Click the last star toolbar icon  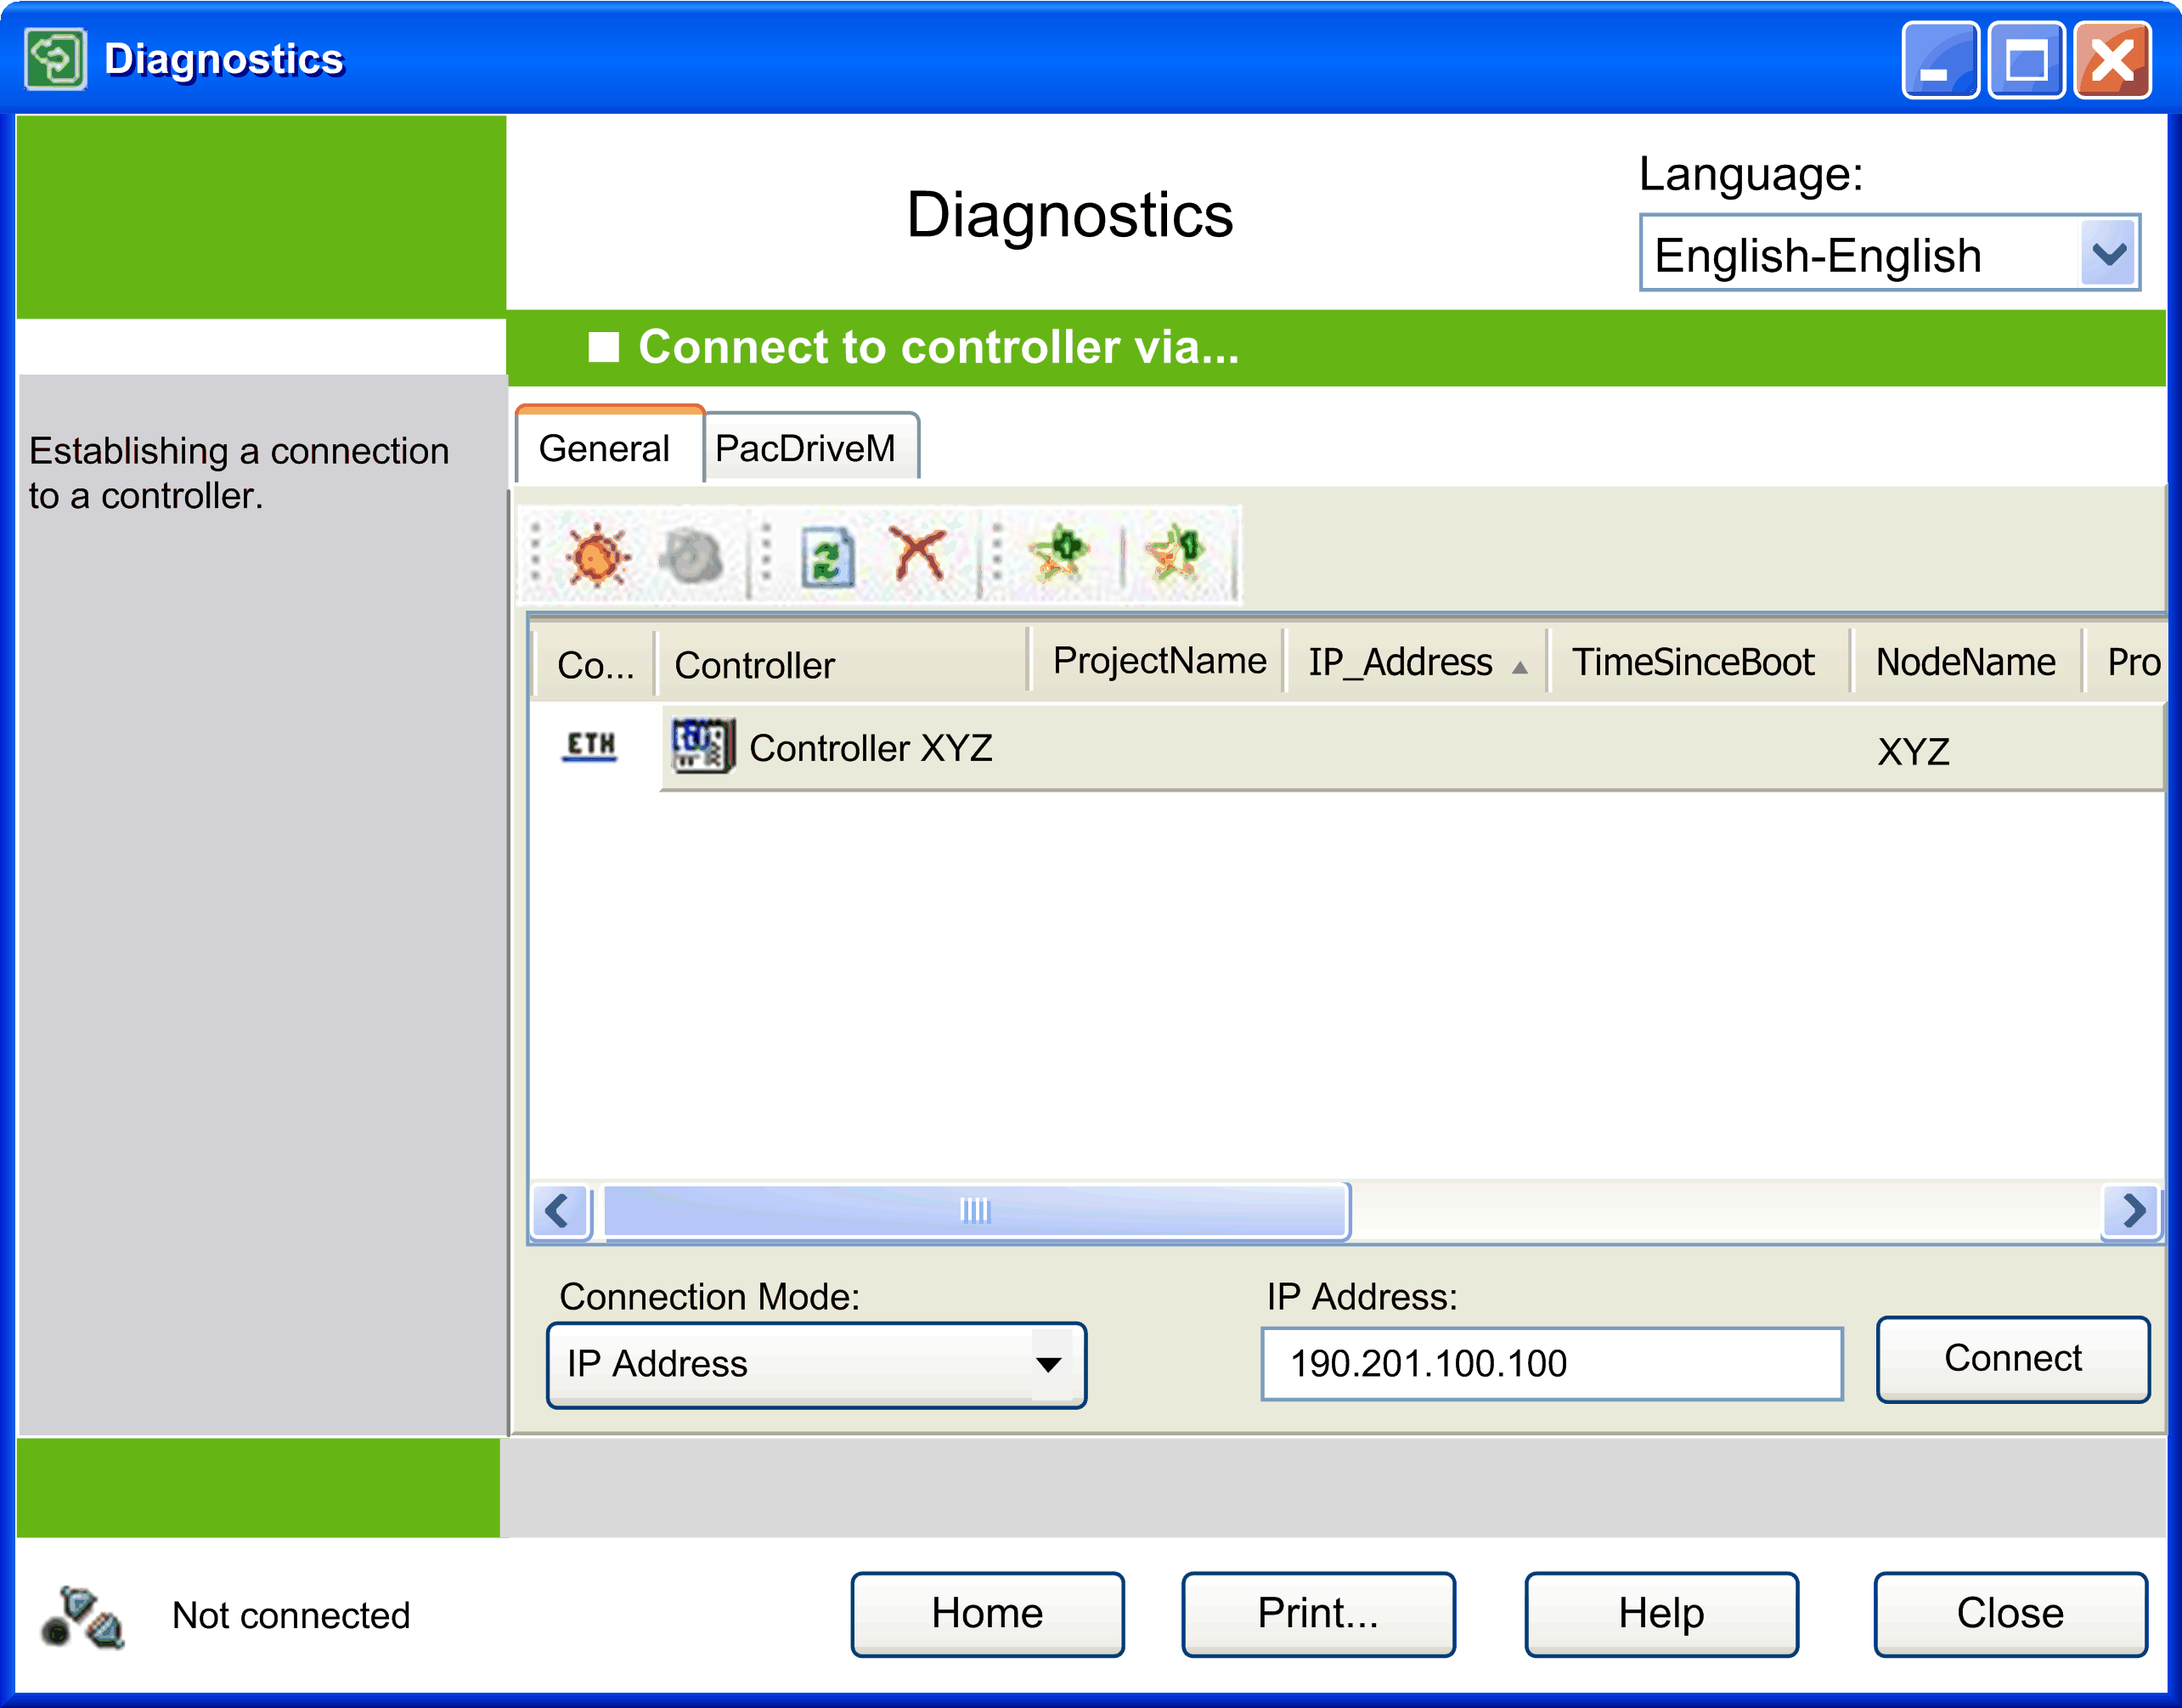pos(1176,554)
